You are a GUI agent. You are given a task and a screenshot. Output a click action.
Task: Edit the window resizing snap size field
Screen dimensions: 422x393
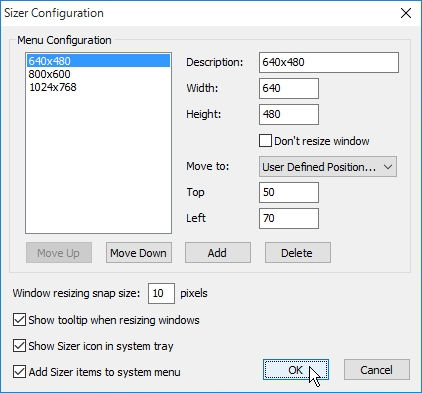tap(161, 293)
